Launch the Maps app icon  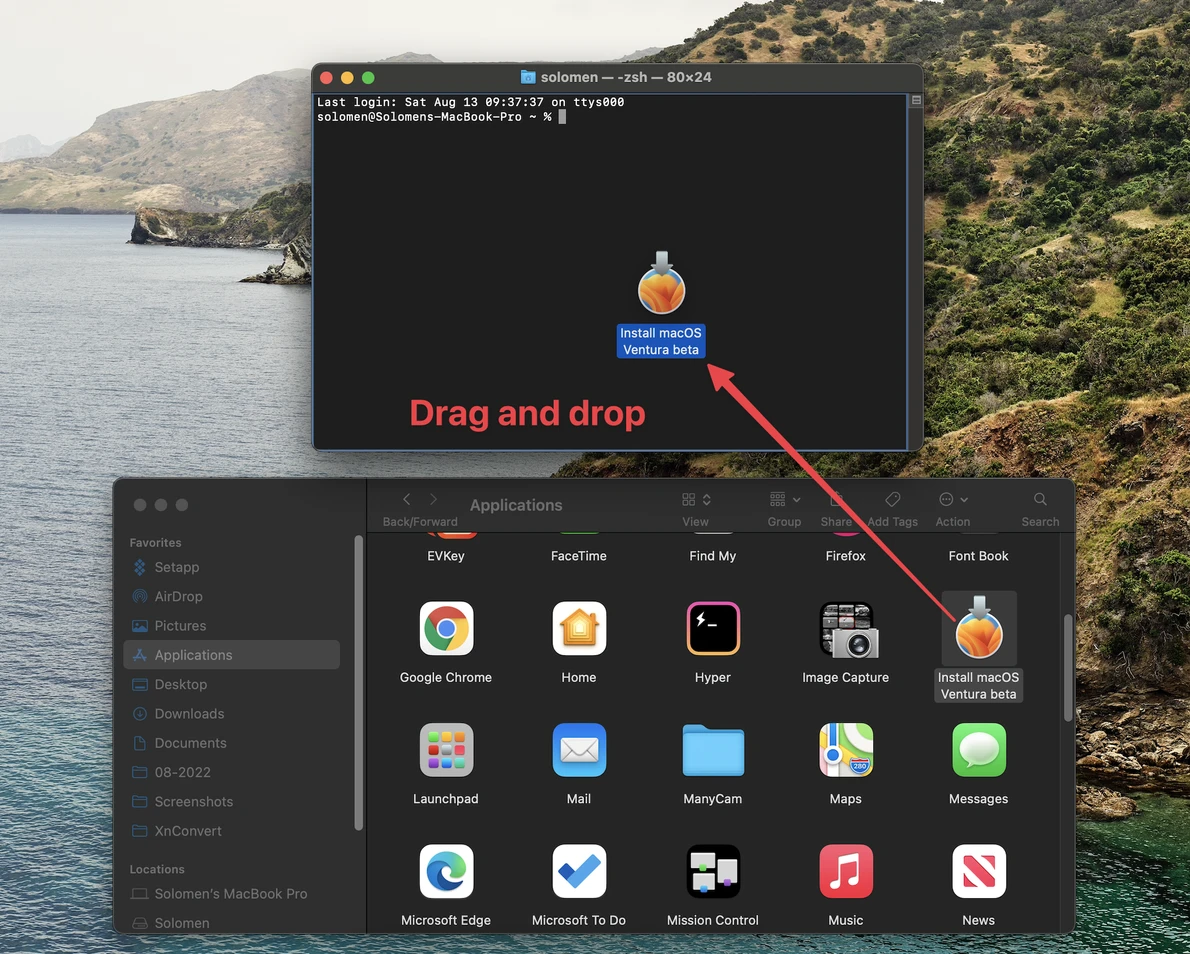845,750
